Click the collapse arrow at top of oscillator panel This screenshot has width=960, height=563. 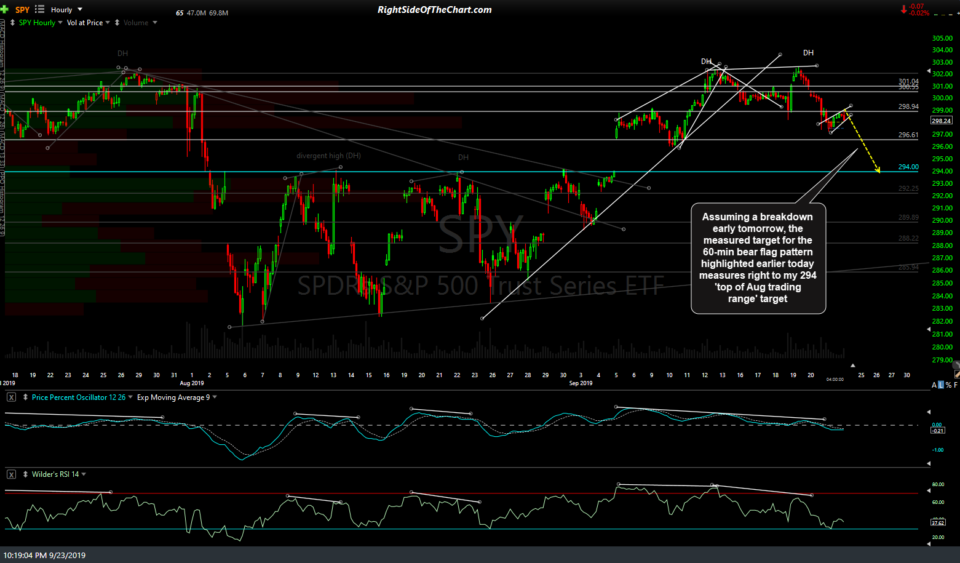coord(928,412)
